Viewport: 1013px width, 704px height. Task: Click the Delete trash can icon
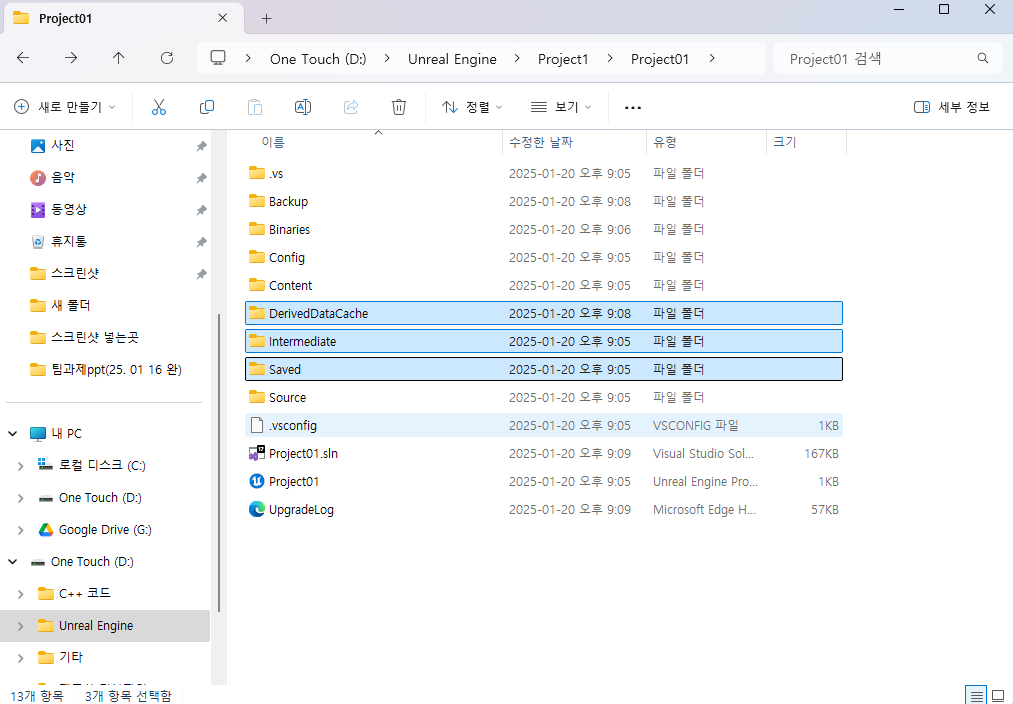pos(399,107)
